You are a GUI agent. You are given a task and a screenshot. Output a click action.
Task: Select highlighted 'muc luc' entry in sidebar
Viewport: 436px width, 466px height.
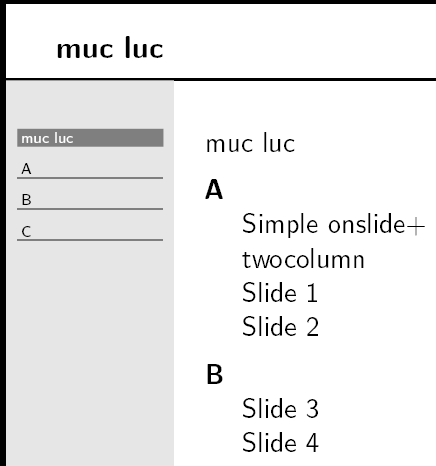coord(90,138)
